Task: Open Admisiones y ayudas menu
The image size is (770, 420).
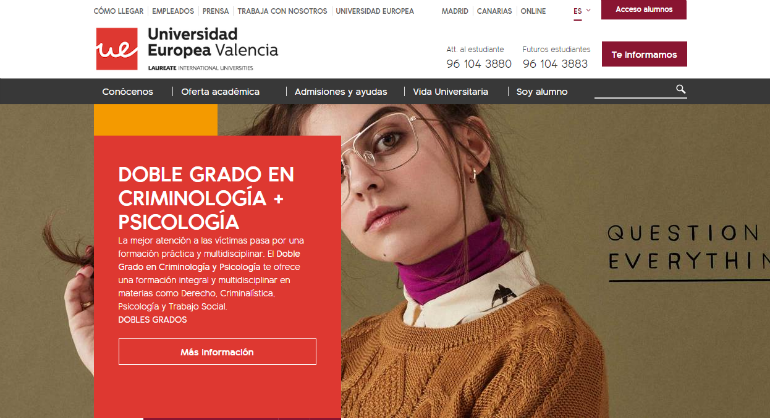Action: tap(340, 92)
